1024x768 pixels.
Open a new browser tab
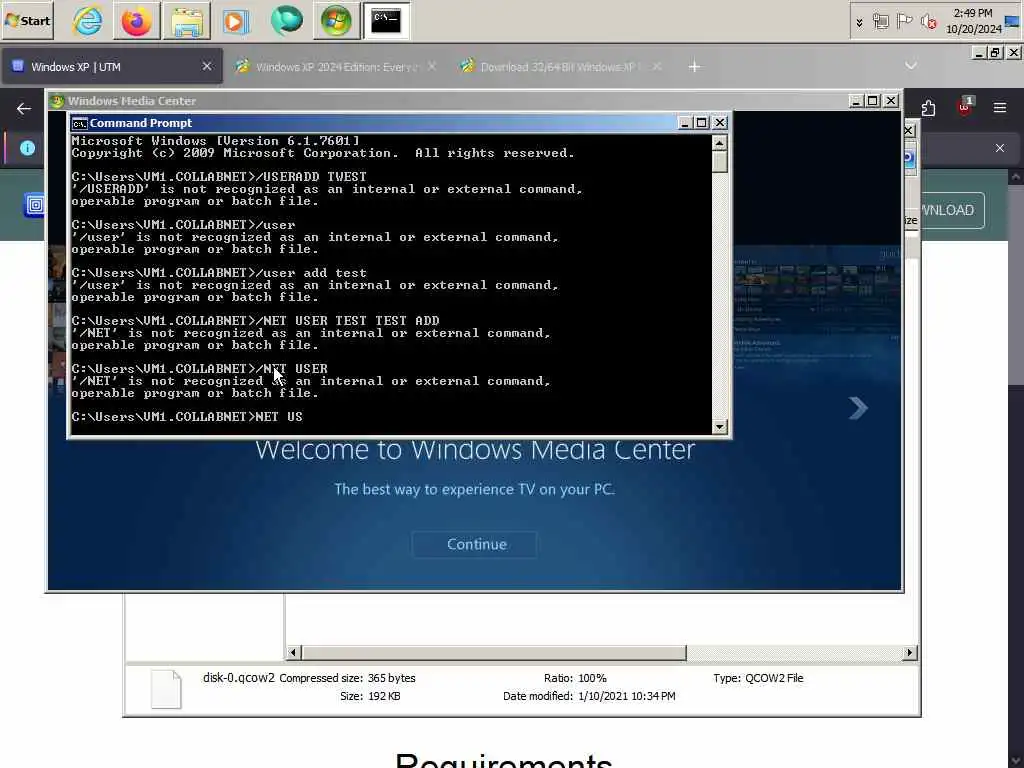[694, 67]
